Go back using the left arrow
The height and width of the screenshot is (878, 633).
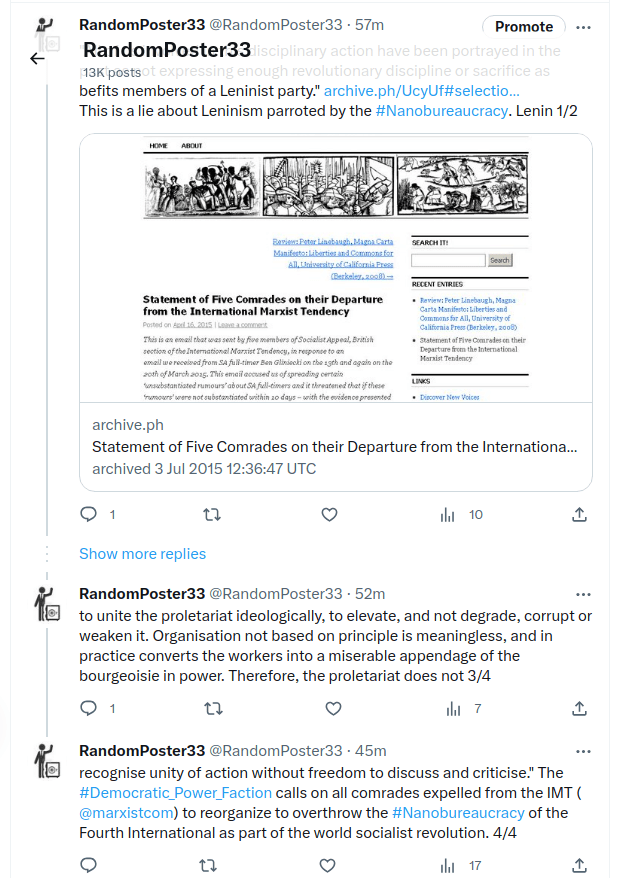click(38, 59)
